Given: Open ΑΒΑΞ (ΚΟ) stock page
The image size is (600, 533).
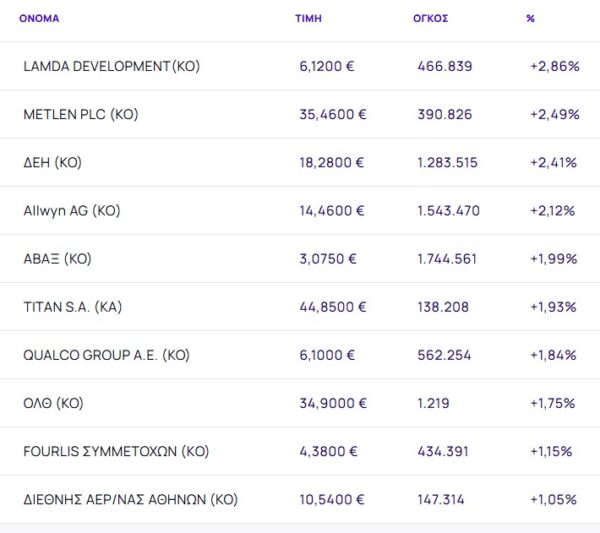Looking at the screenshot, I should (x=57, y=259).
